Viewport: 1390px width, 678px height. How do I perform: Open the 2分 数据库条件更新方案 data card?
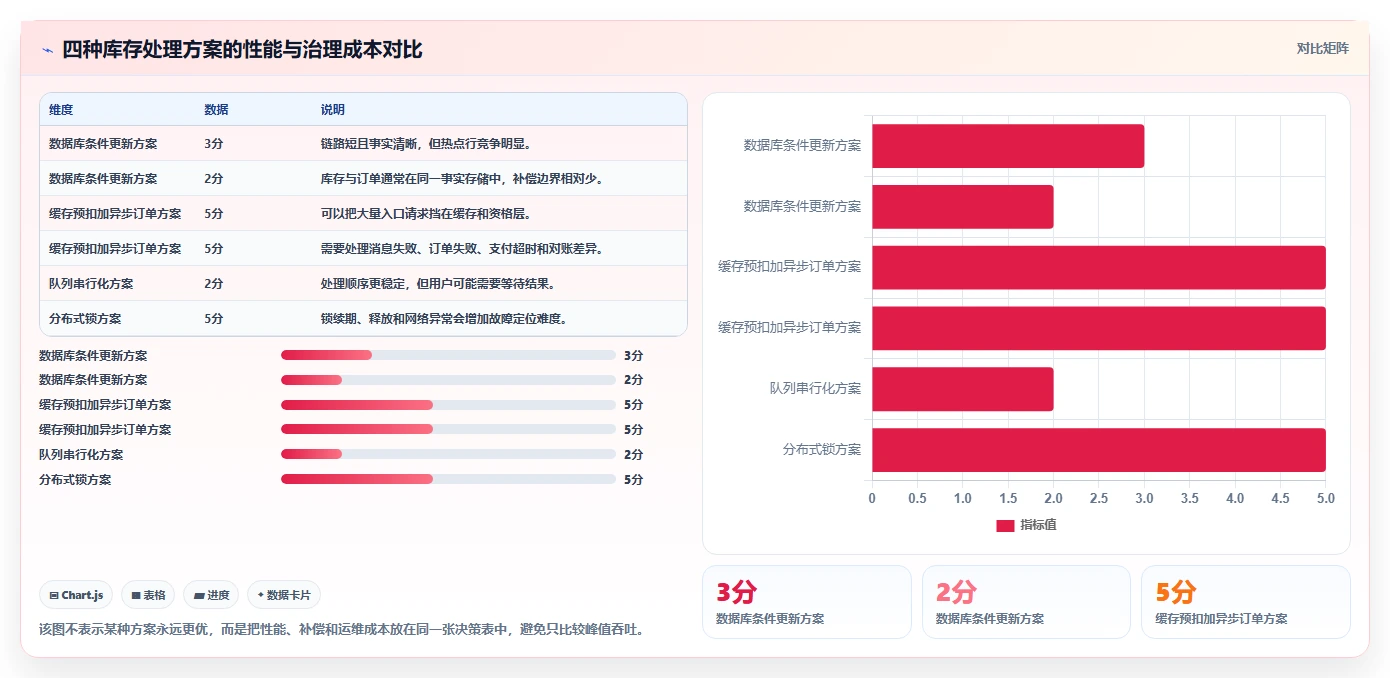[x=1026, y=602]
